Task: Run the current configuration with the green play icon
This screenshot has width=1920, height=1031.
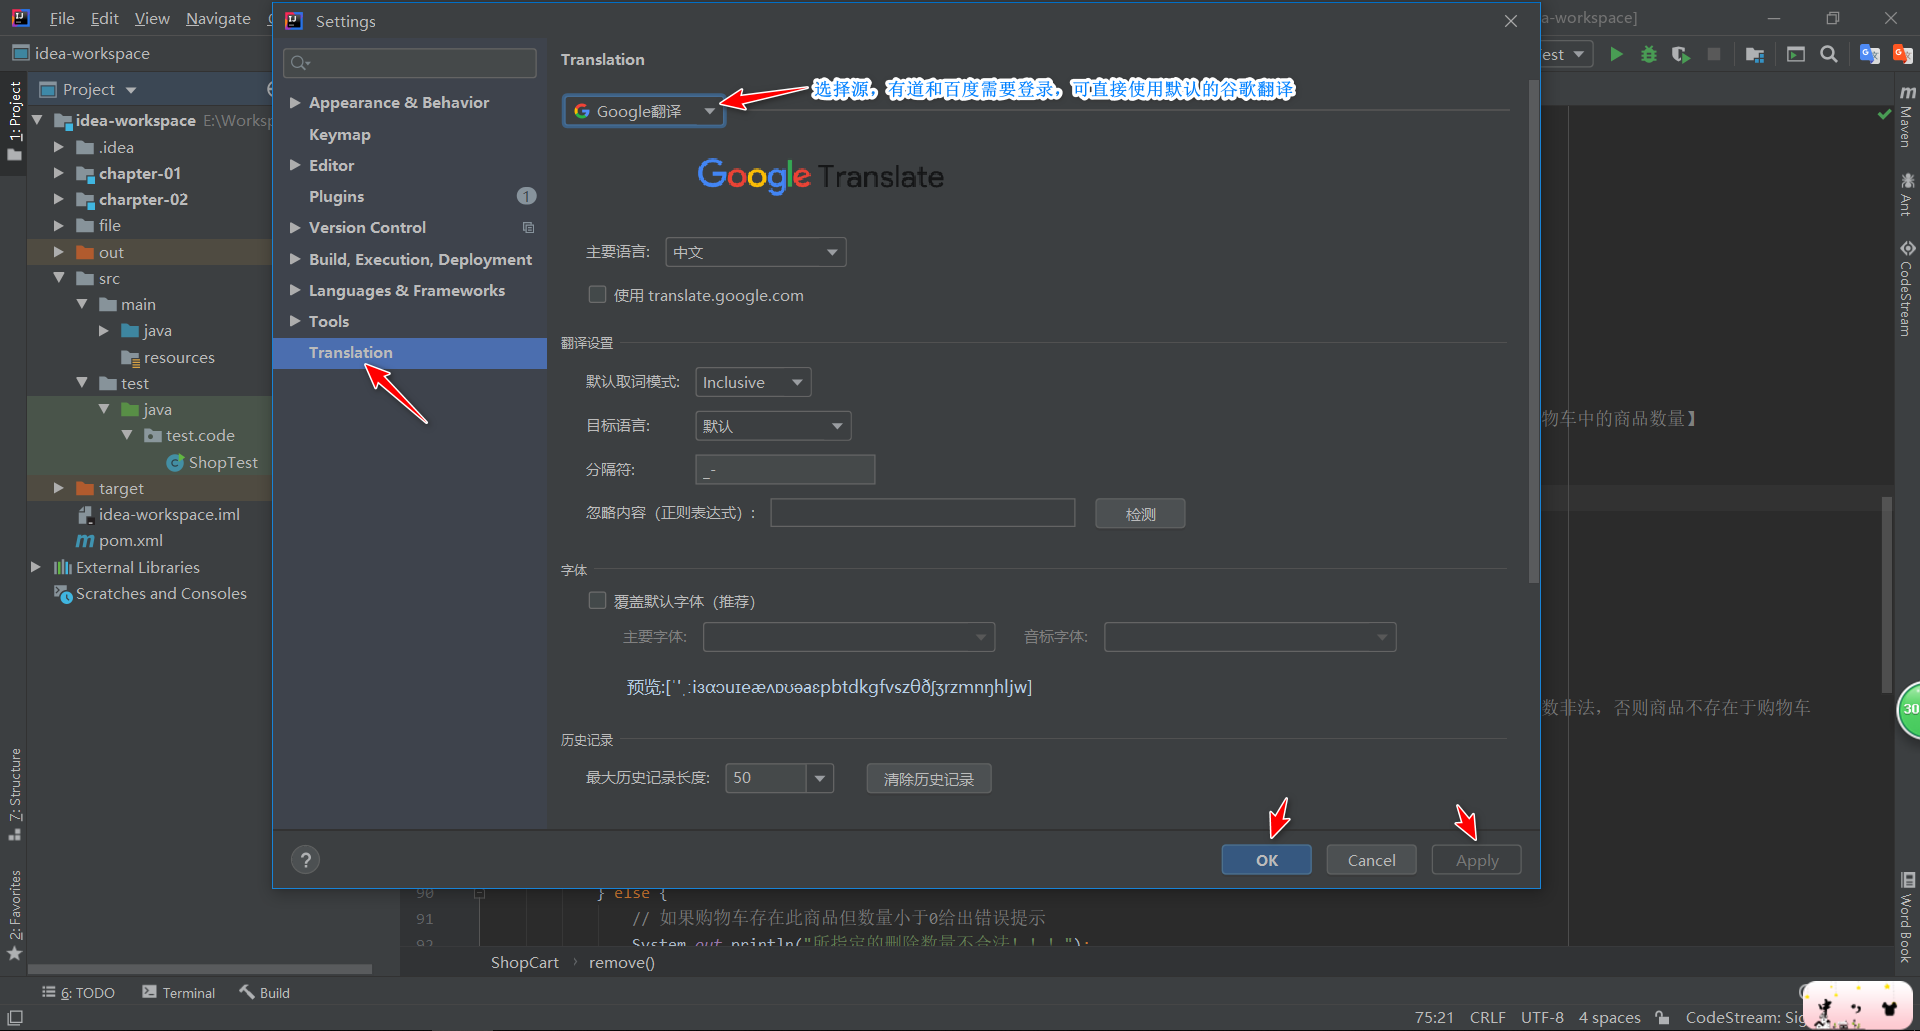Action: pos(1616,54)
